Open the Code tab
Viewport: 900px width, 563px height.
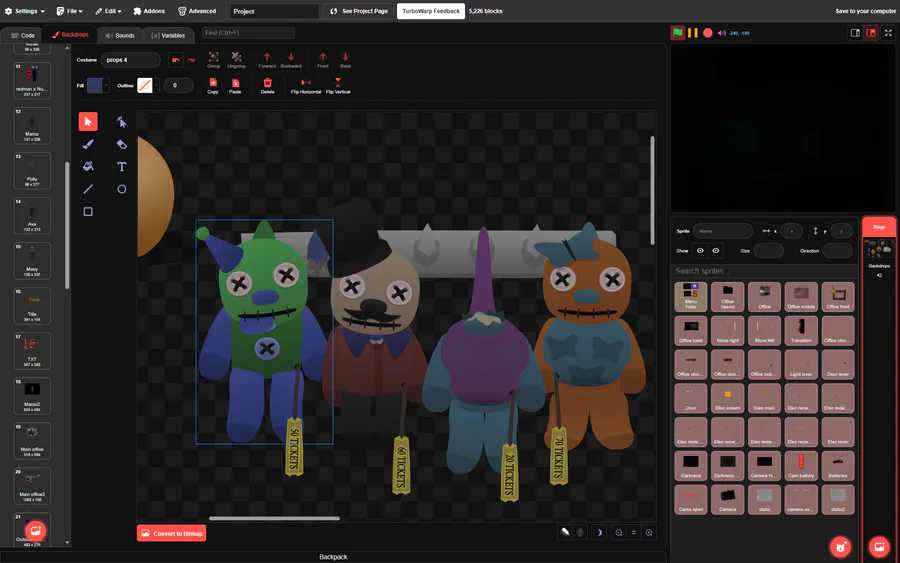tap(23, 35)
